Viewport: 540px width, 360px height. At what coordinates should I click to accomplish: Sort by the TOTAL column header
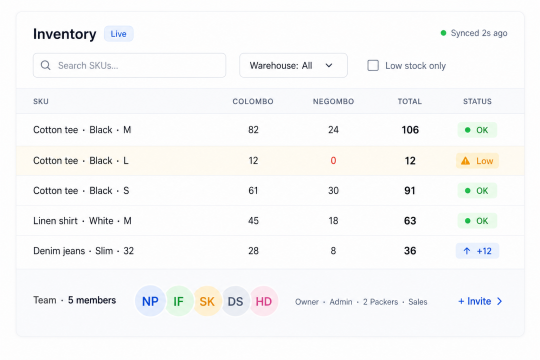point(410,101)
